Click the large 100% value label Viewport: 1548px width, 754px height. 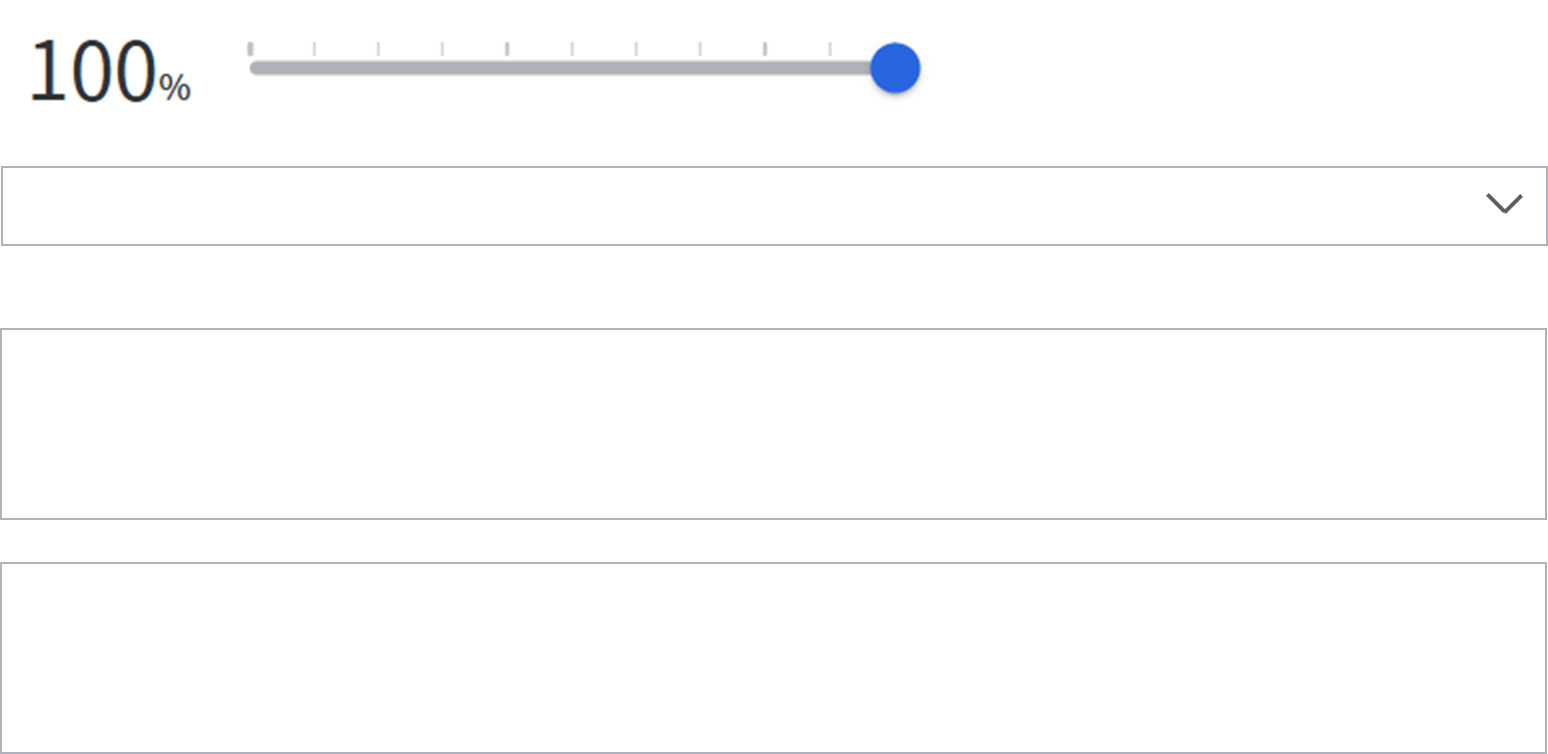coord(92,72)
